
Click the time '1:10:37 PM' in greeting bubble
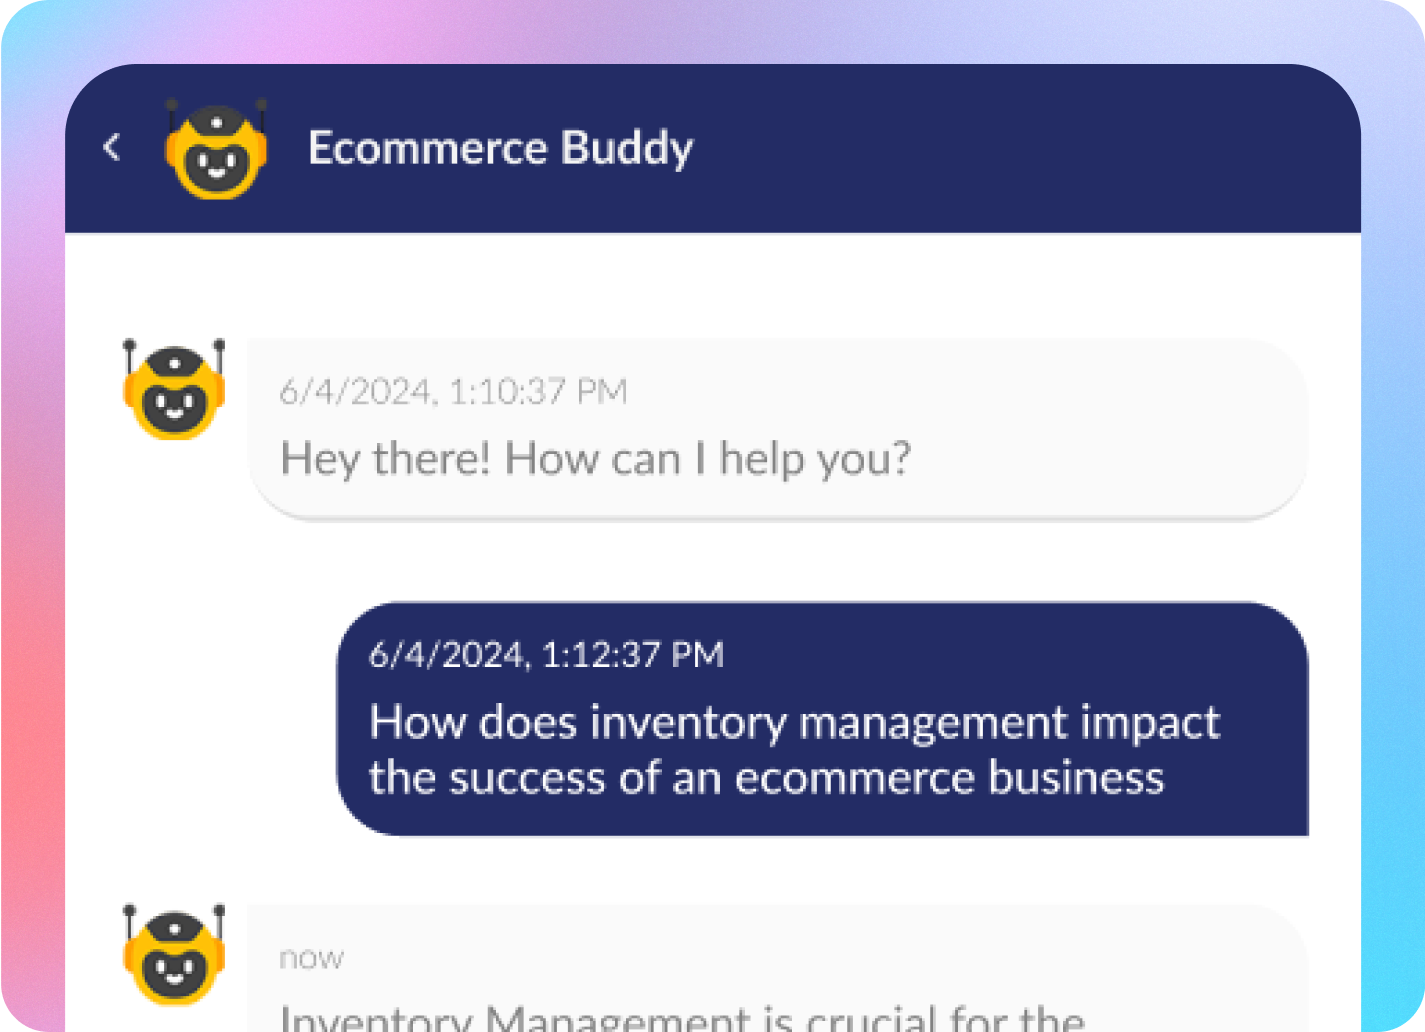click(x=537, y=391)
